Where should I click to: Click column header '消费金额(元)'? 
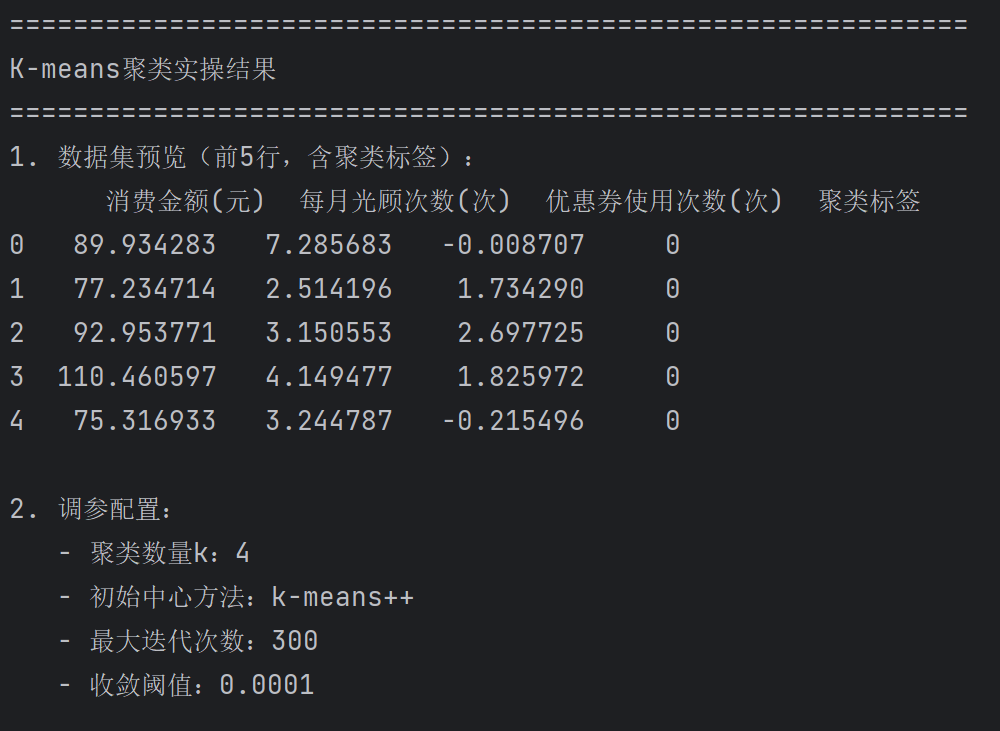coord(185,201)
